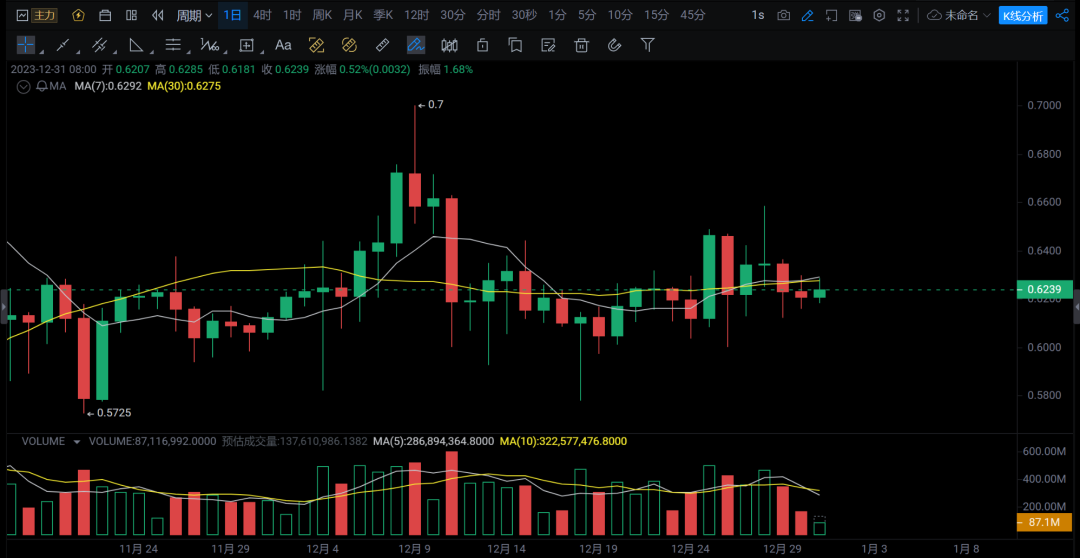Image resolution: width=1080 pixels, height=558 pixels.
Task: Click the bell alert icon next to MA
Action: 41,86
